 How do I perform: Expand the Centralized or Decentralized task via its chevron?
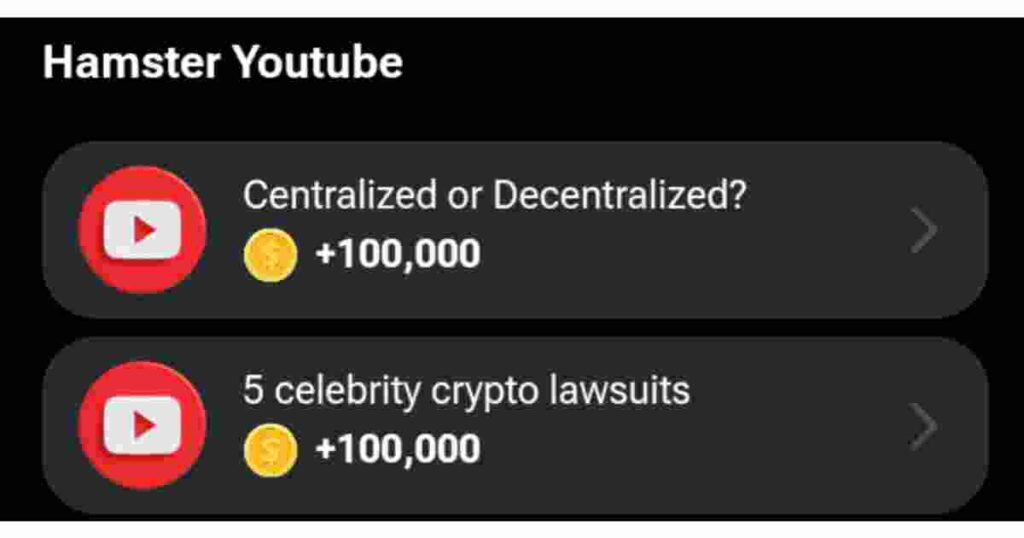(924, 230)
